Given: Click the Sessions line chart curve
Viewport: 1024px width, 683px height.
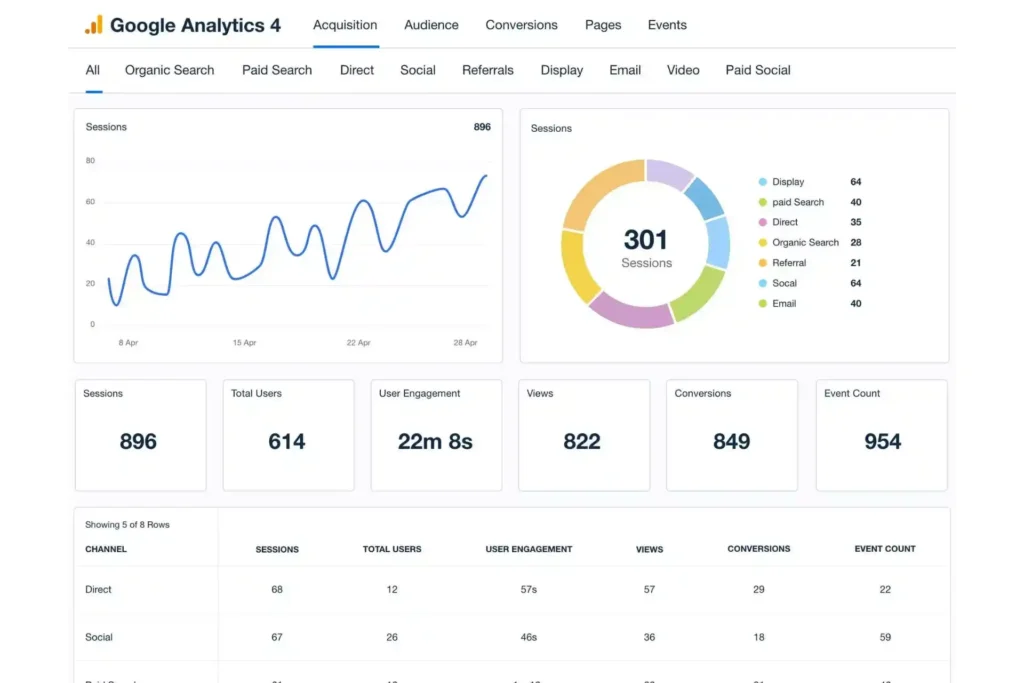Looking at the screenshot, I should [x=297, y=239].
